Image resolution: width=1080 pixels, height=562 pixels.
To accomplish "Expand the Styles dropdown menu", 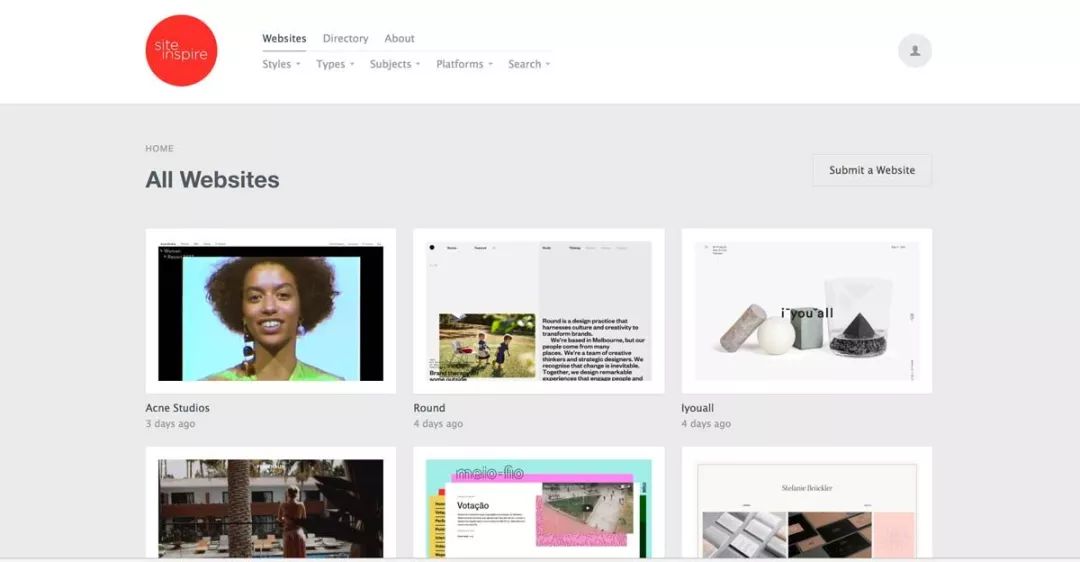I will click(x=281, y=64).
